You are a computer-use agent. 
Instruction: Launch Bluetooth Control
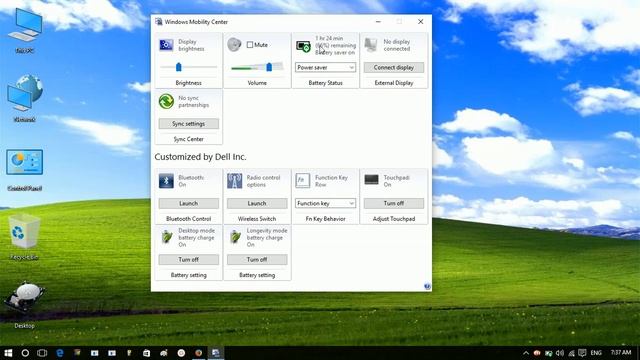[189, 203]
